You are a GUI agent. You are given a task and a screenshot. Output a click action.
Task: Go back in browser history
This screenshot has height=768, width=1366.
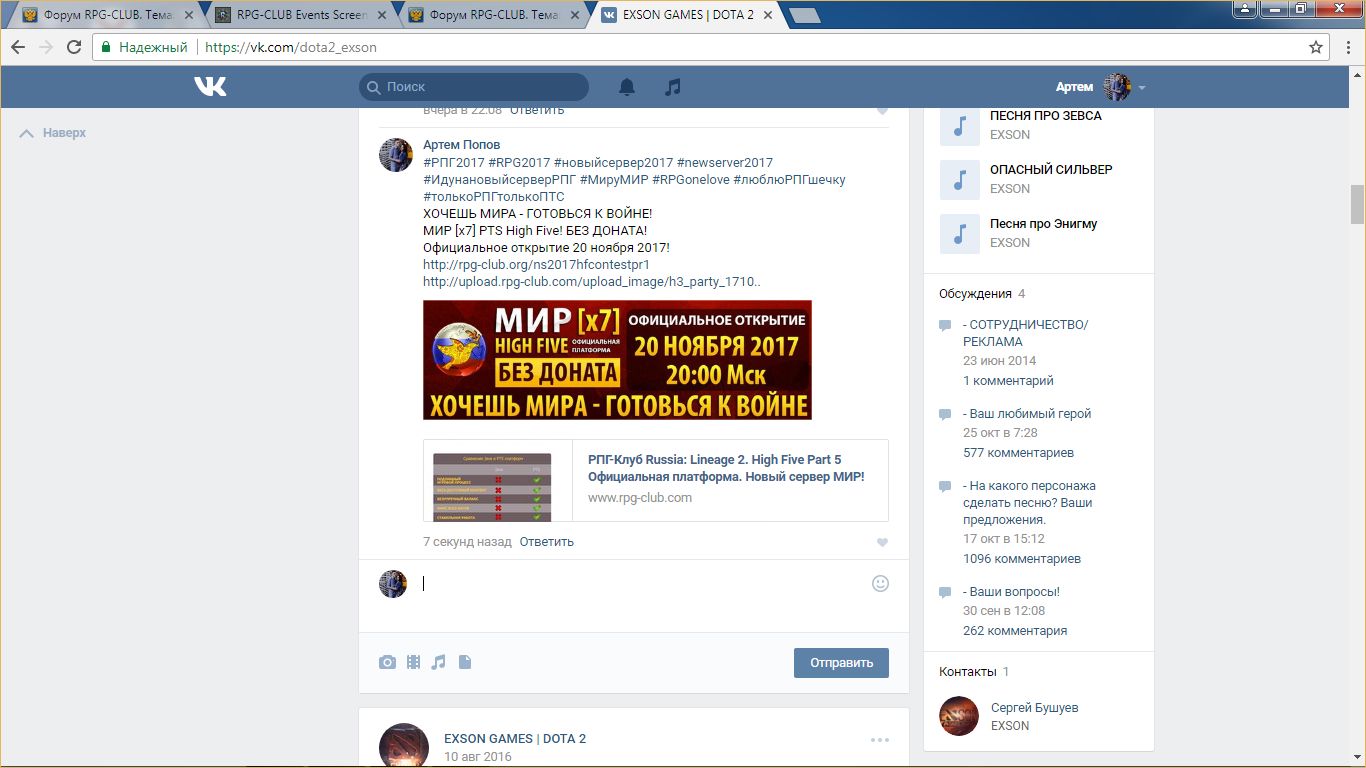point(18,47)
